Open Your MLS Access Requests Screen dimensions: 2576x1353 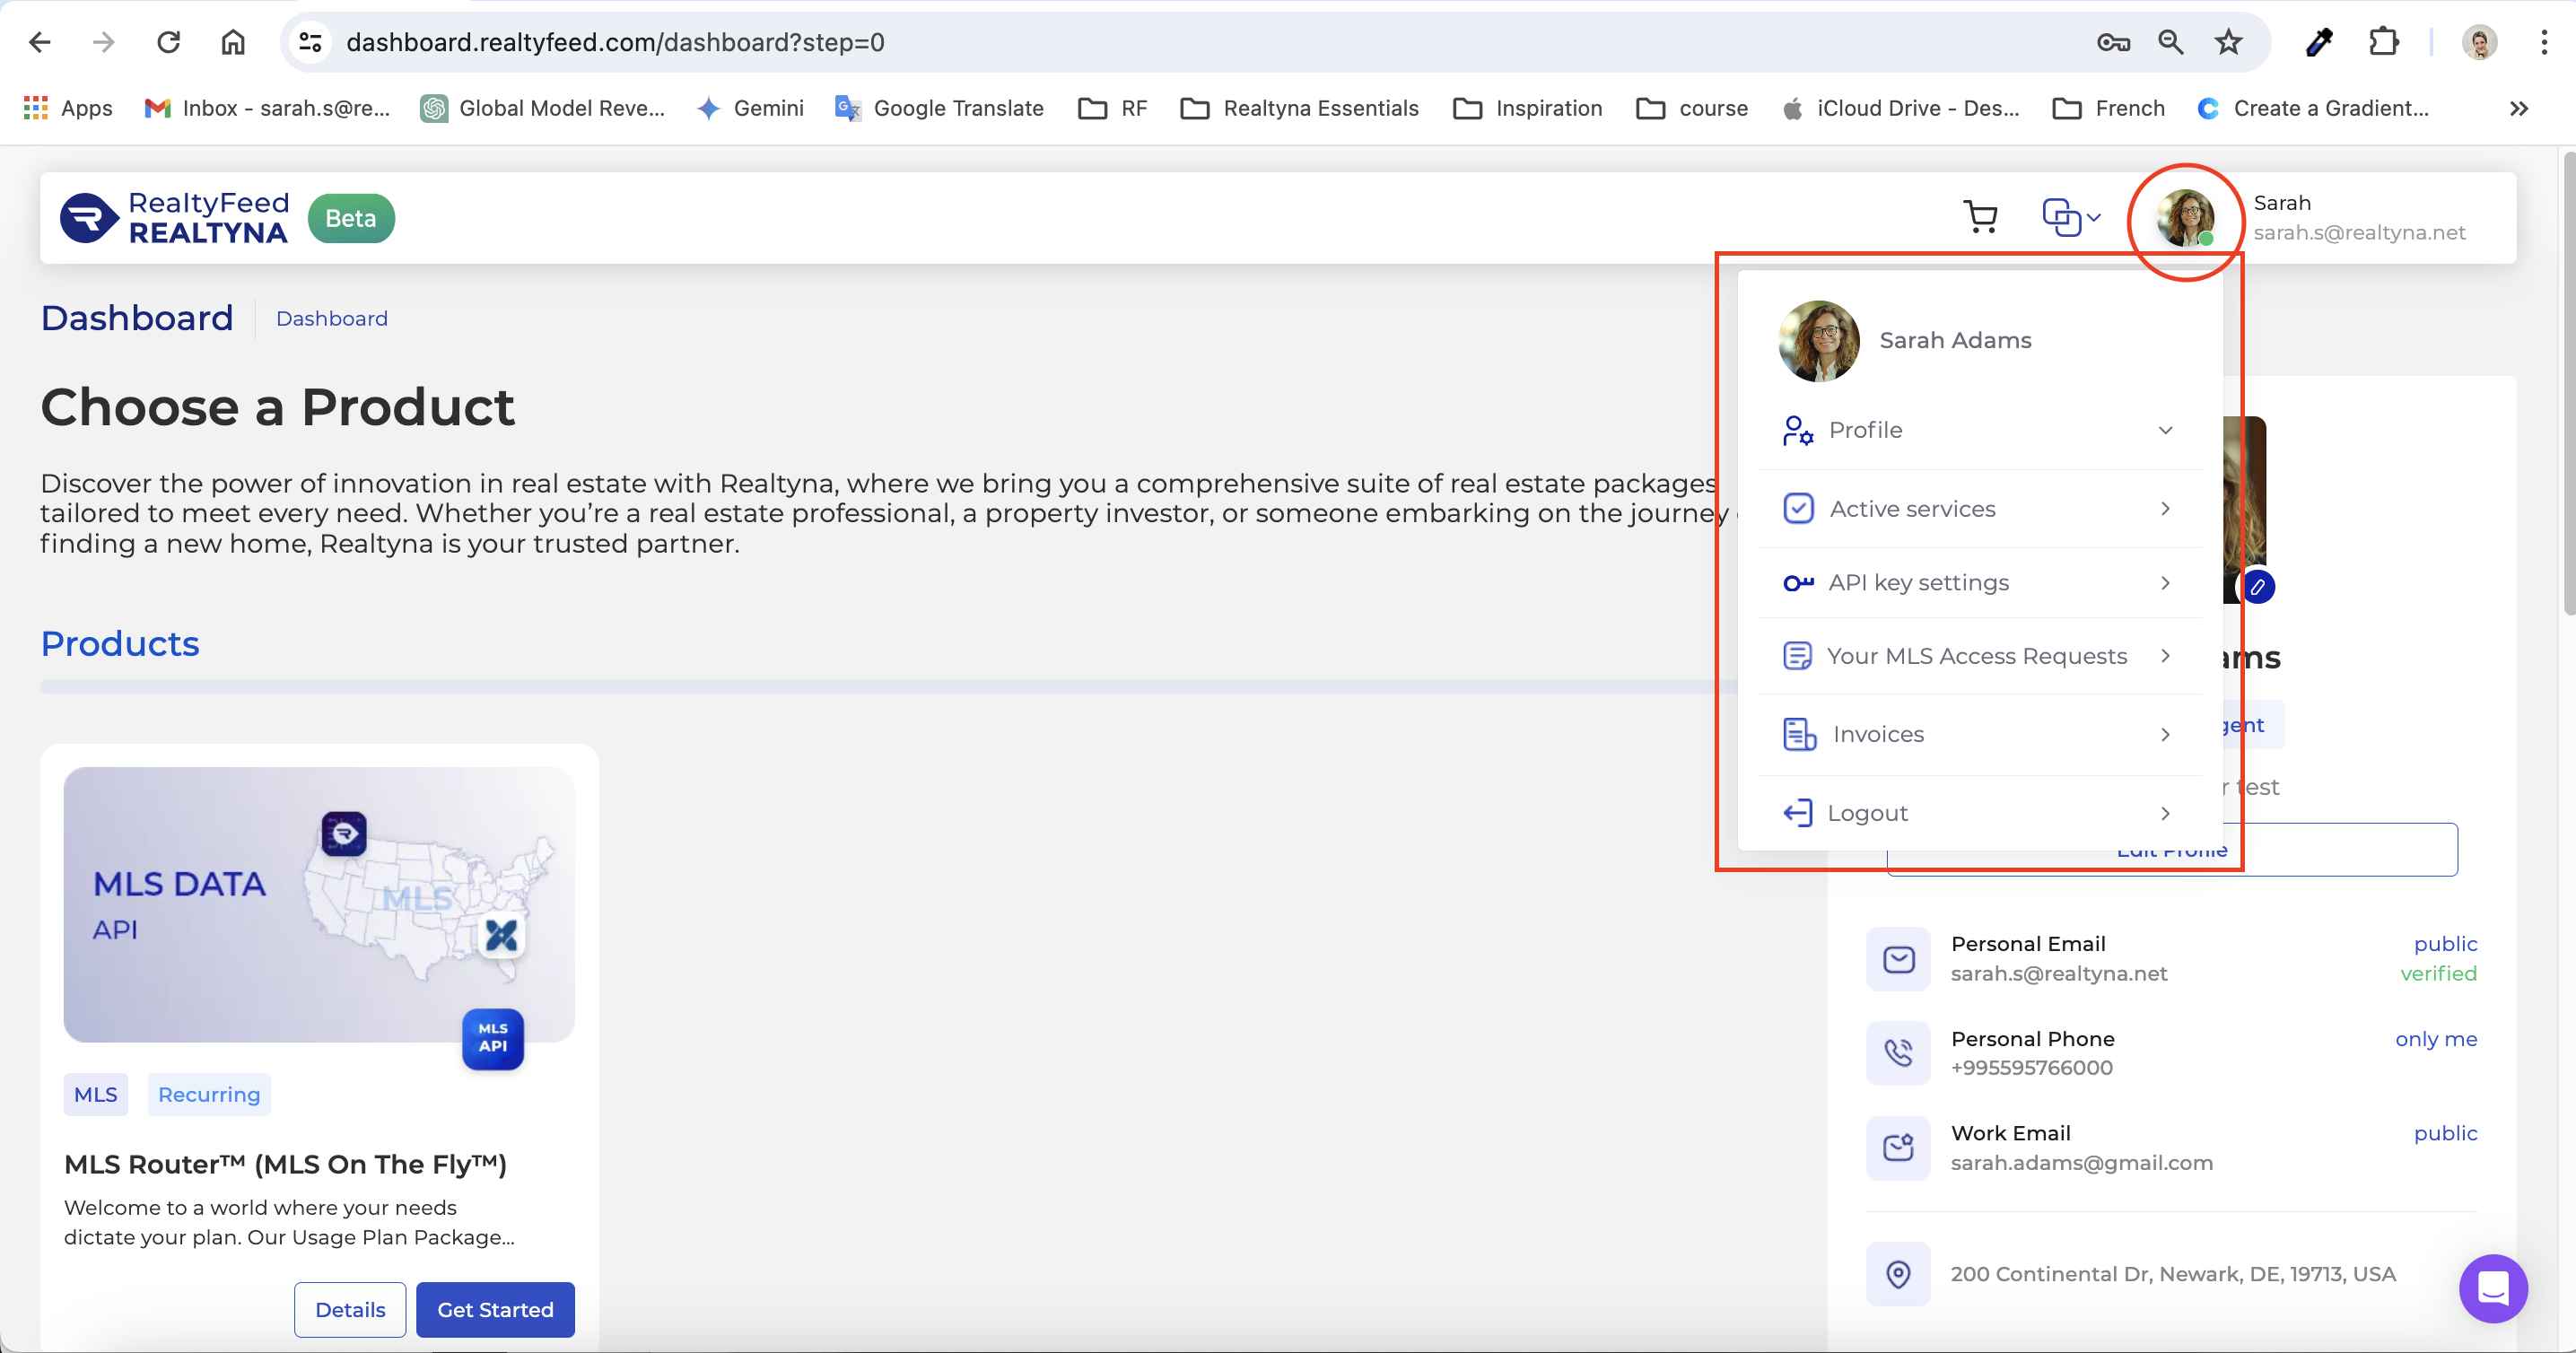pos(1980,656)
